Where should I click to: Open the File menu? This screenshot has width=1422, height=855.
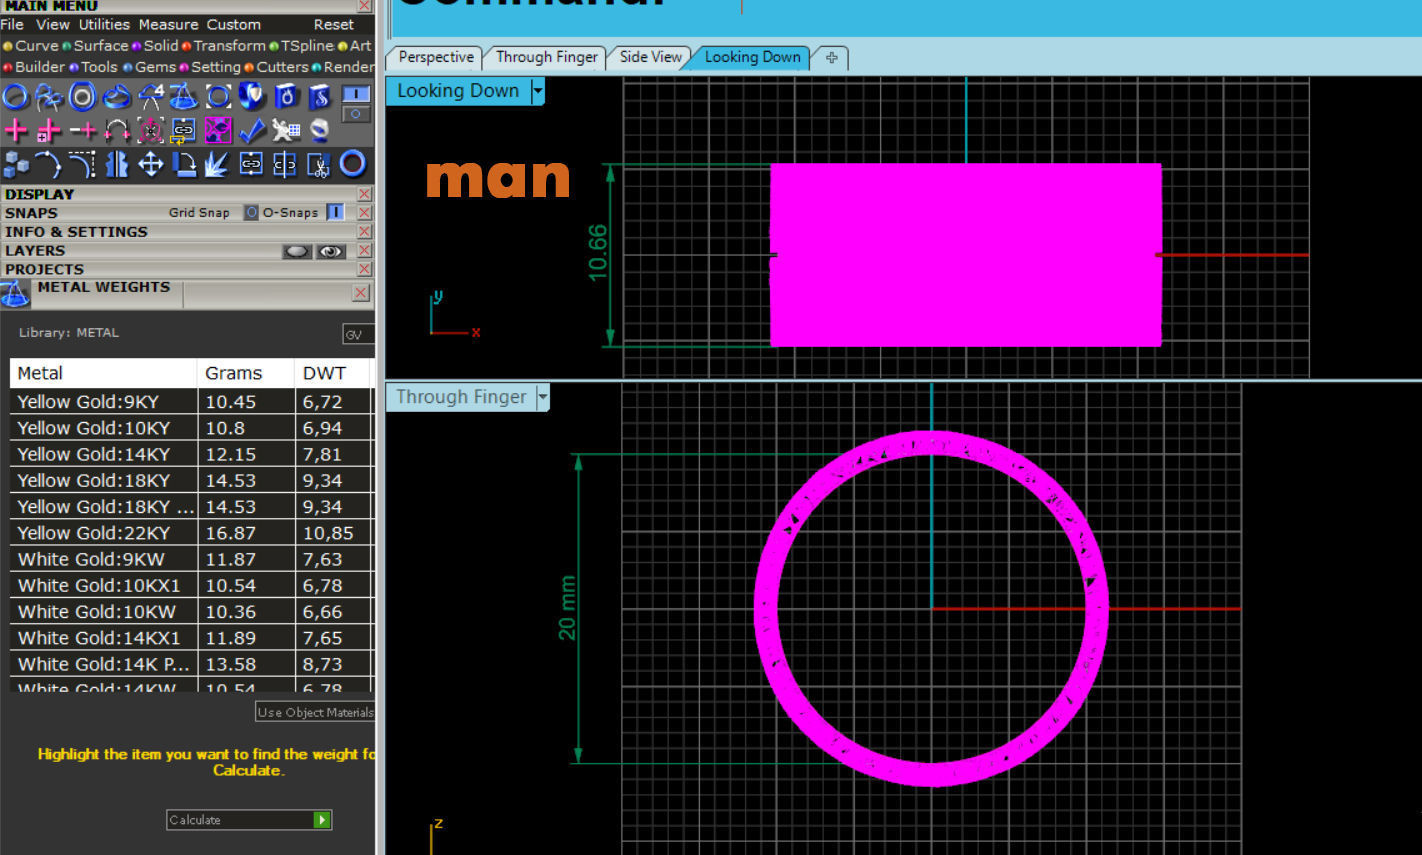click(x=12, y=24)
